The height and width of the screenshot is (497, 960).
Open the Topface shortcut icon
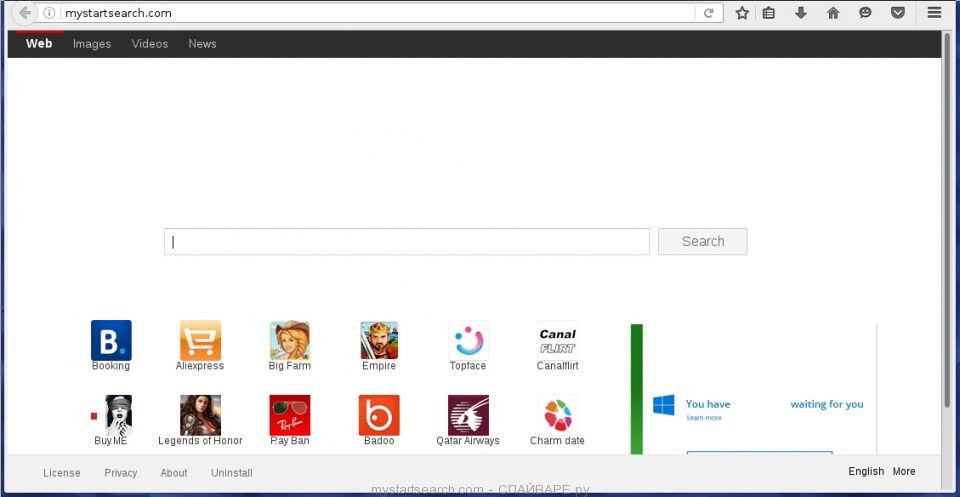click(468, 340)
